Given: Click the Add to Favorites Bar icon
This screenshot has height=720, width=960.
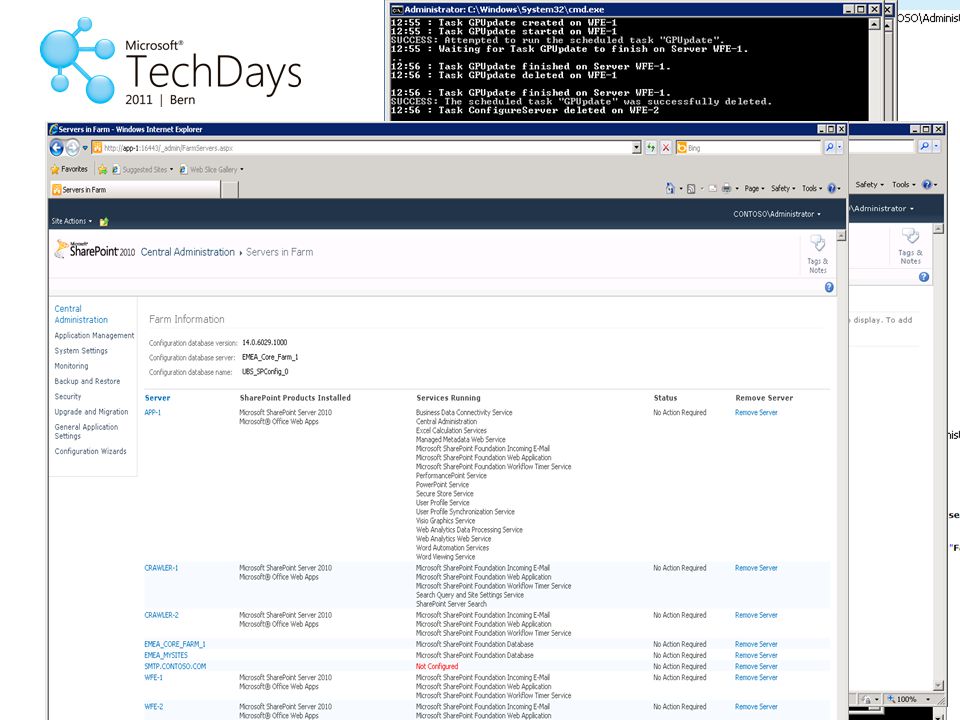Looking at the screenshot, I should point(102,170).
